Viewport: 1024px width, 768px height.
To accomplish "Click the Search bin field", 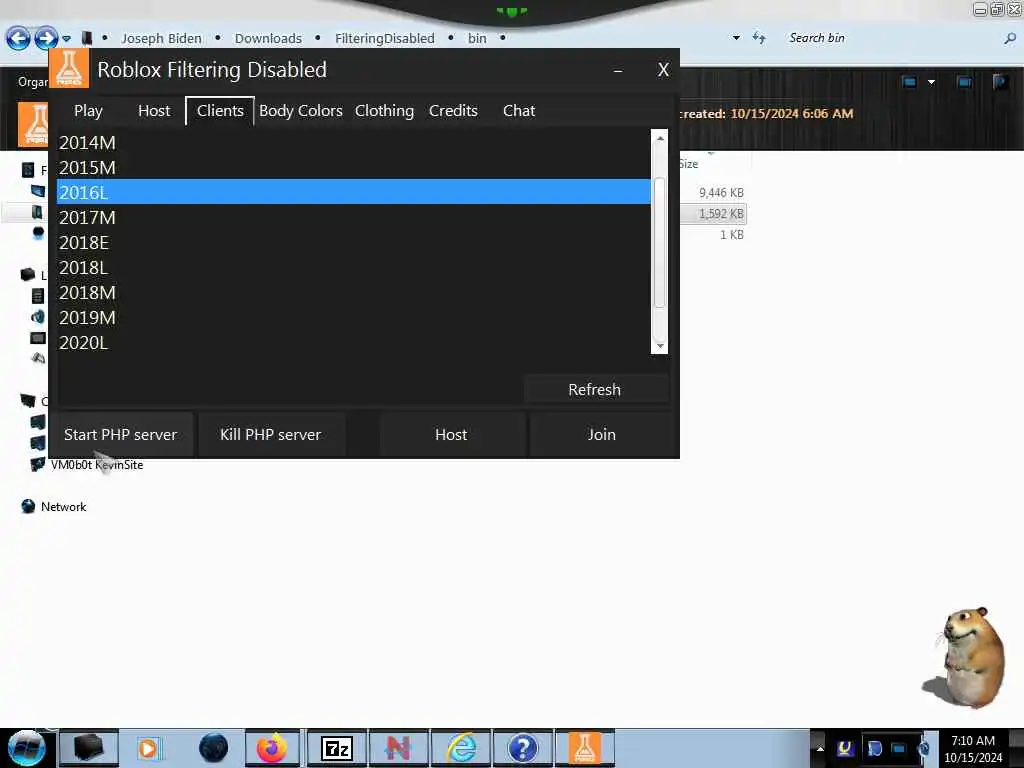I will [891, 38].
